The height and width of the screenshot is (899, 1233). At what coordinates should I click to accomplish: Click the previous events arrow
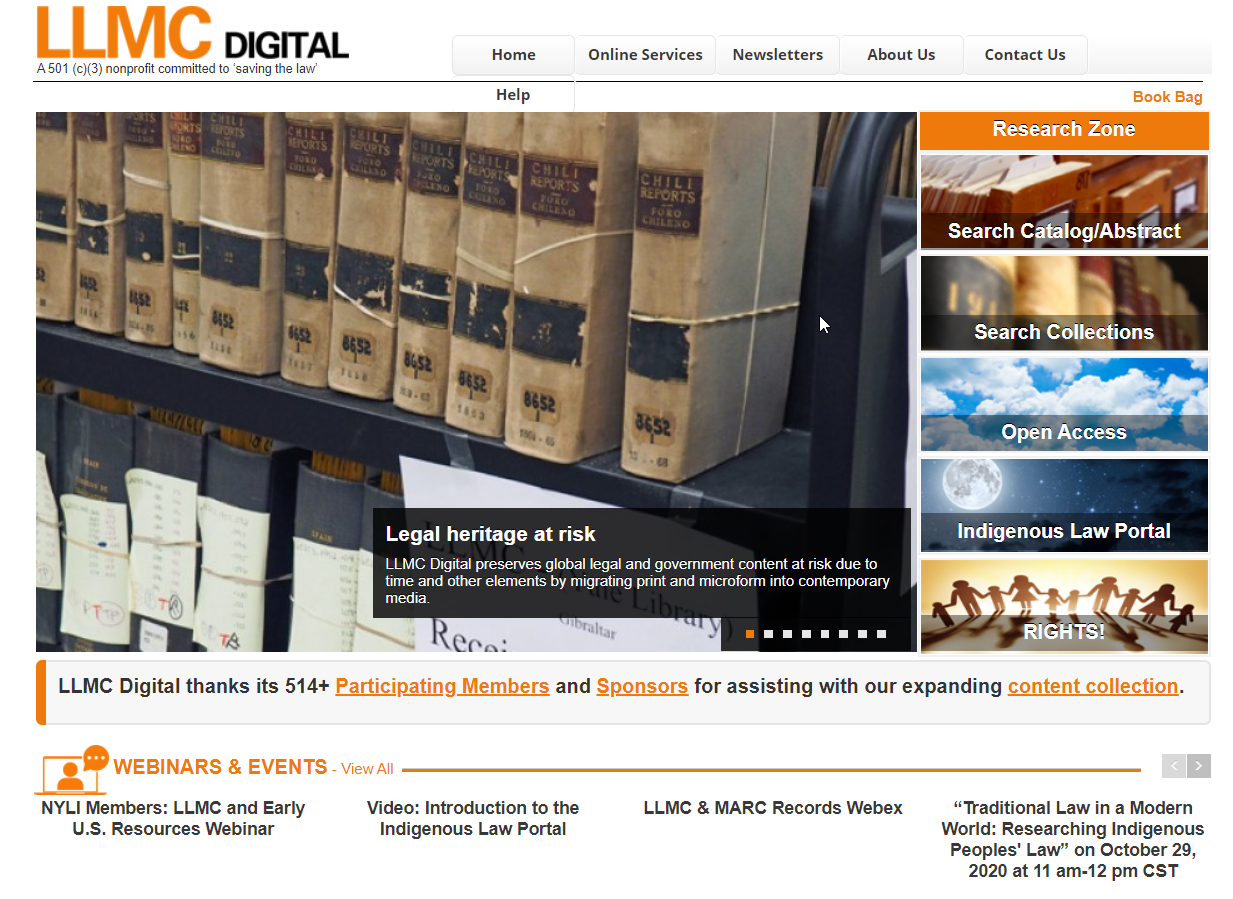tap(1174, 766)
